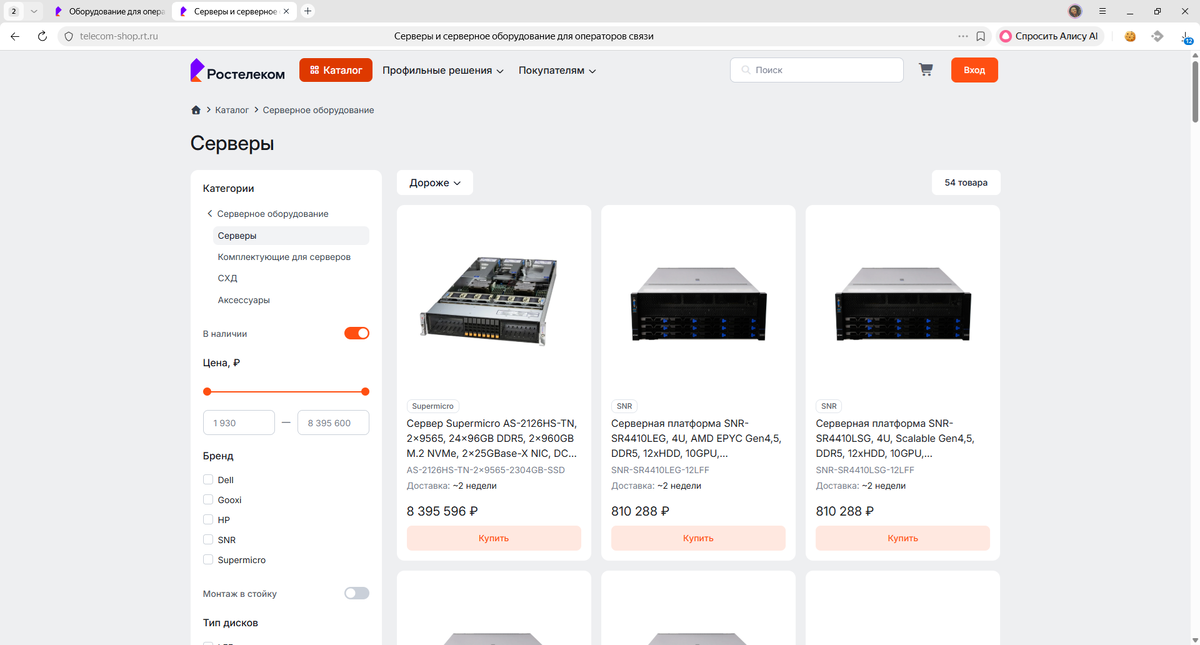
Task: Open the new tab plus button
Action: [x=308, y=11]
